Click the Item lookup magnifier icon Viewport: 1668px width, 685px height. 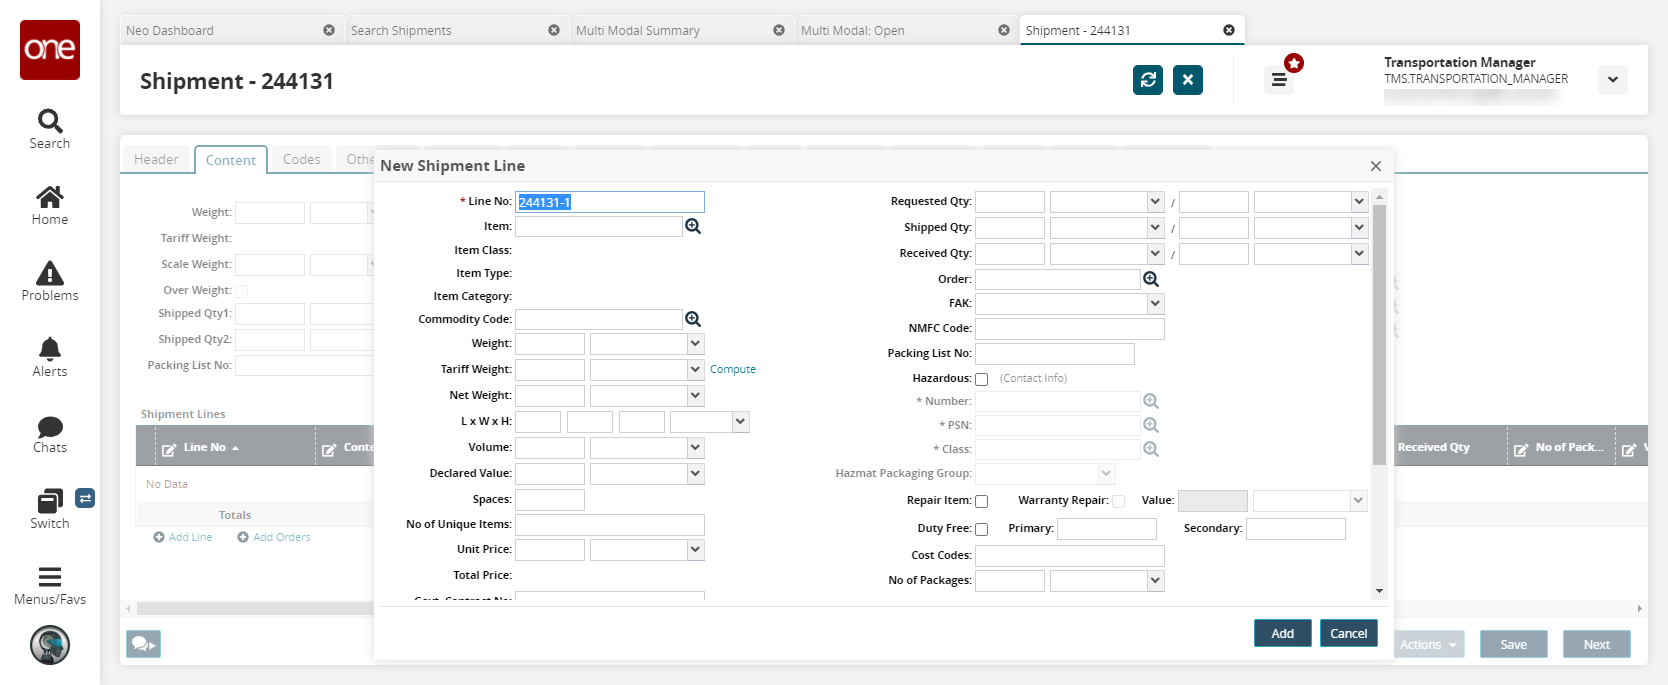point(693,227)
